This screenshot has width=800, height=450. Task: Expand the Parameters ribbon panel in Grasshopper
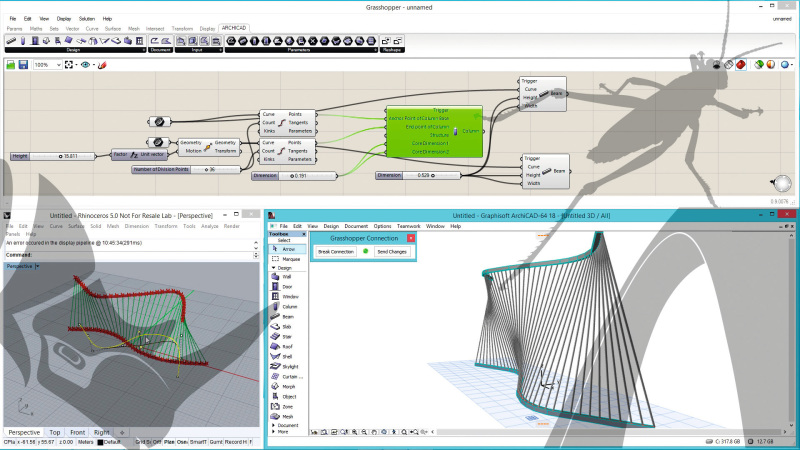click(375, 50)
